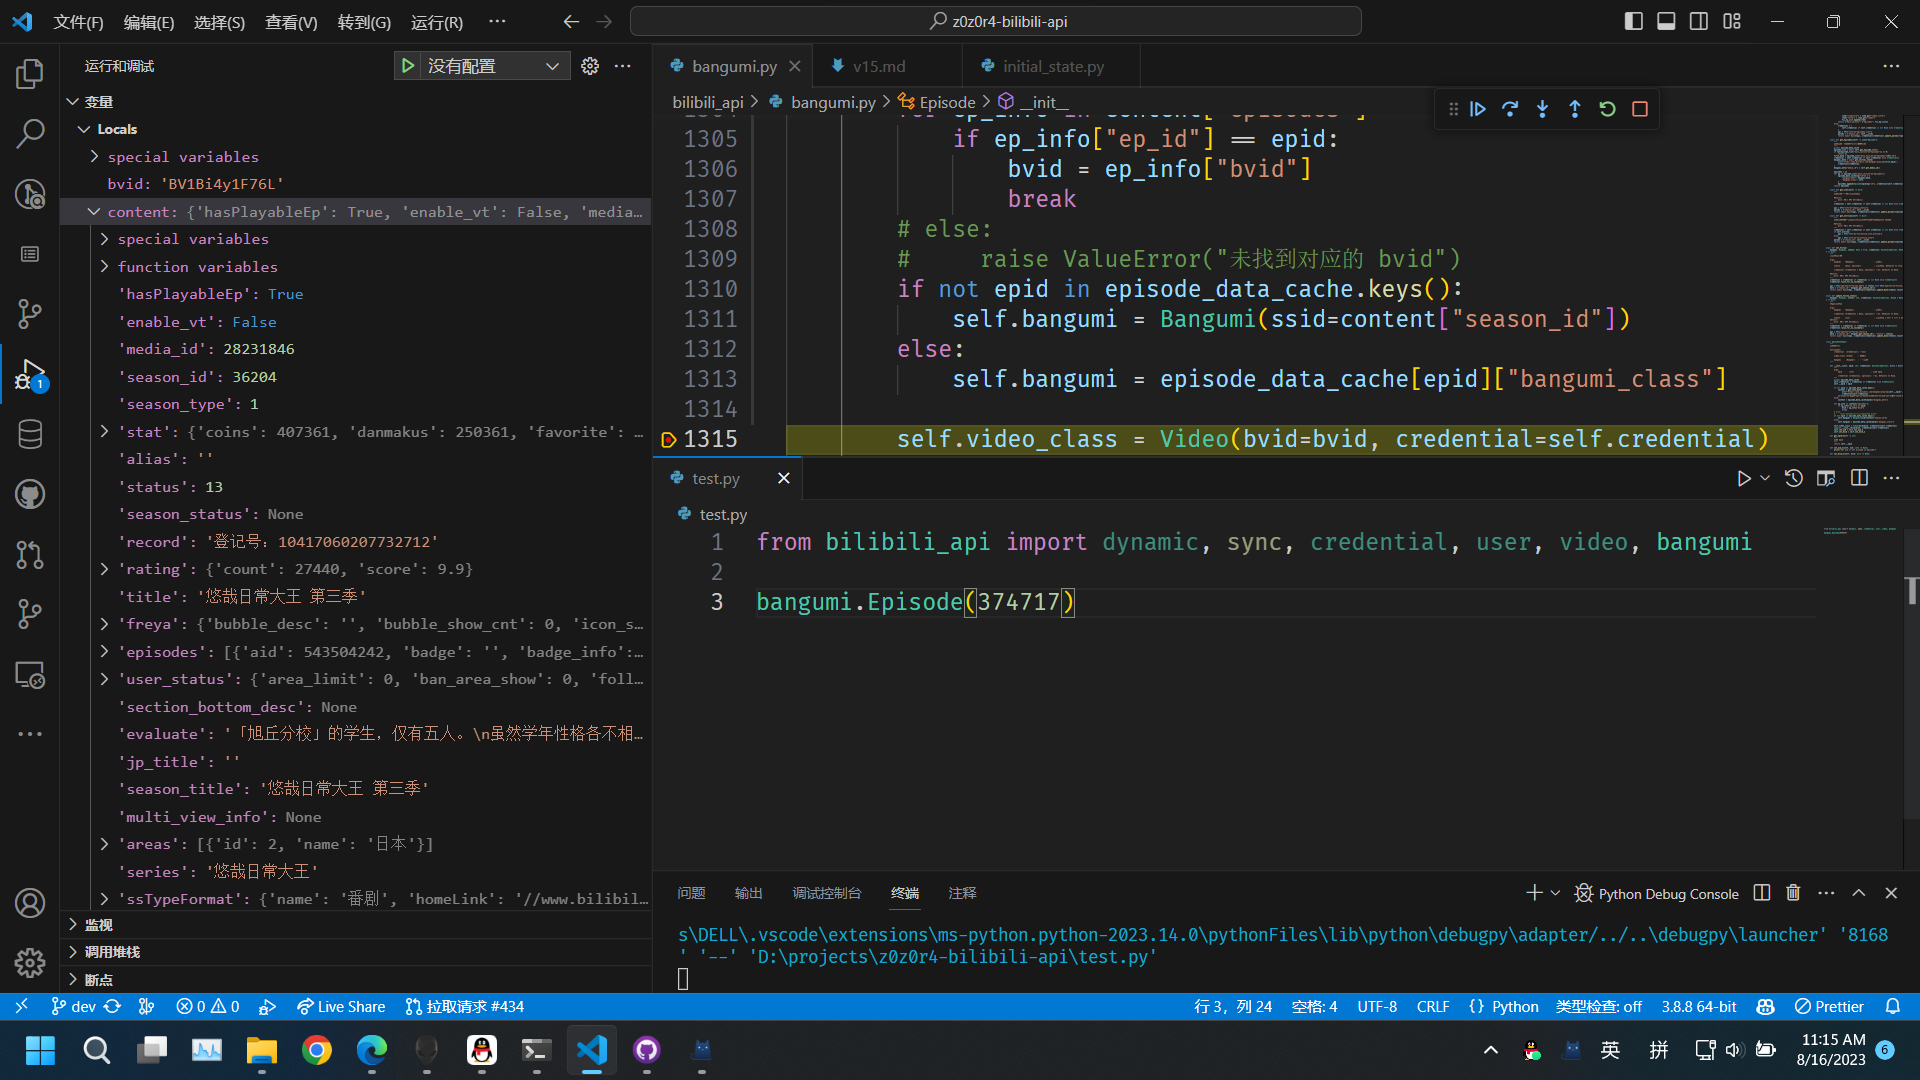
Task: Toggle the secondary sidebar
Action: tap(1698, 20)
